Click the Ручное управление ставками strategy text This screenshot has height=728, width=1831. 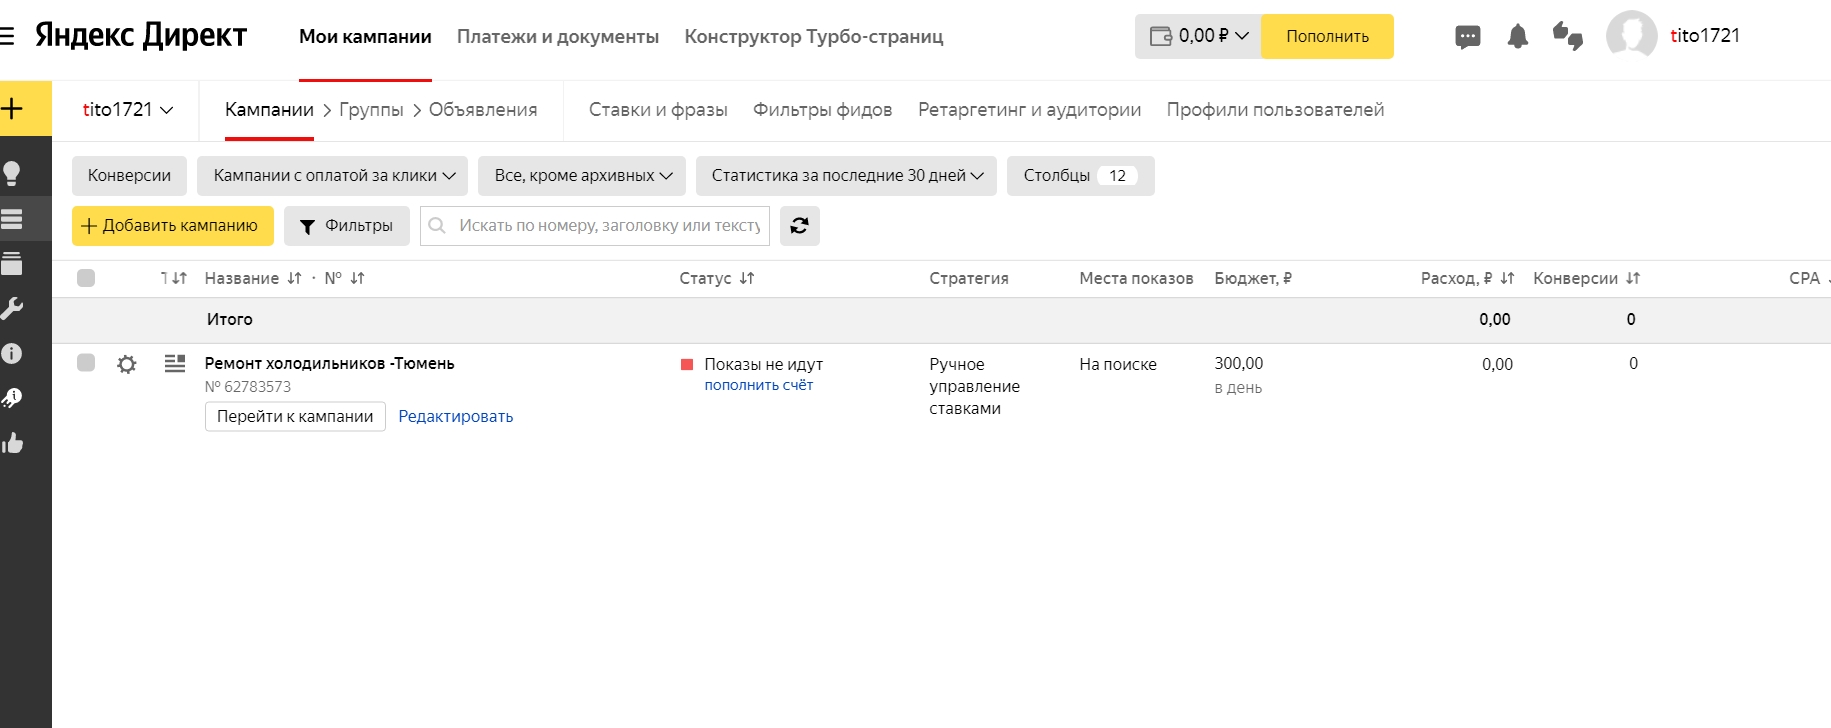[974, 386]
